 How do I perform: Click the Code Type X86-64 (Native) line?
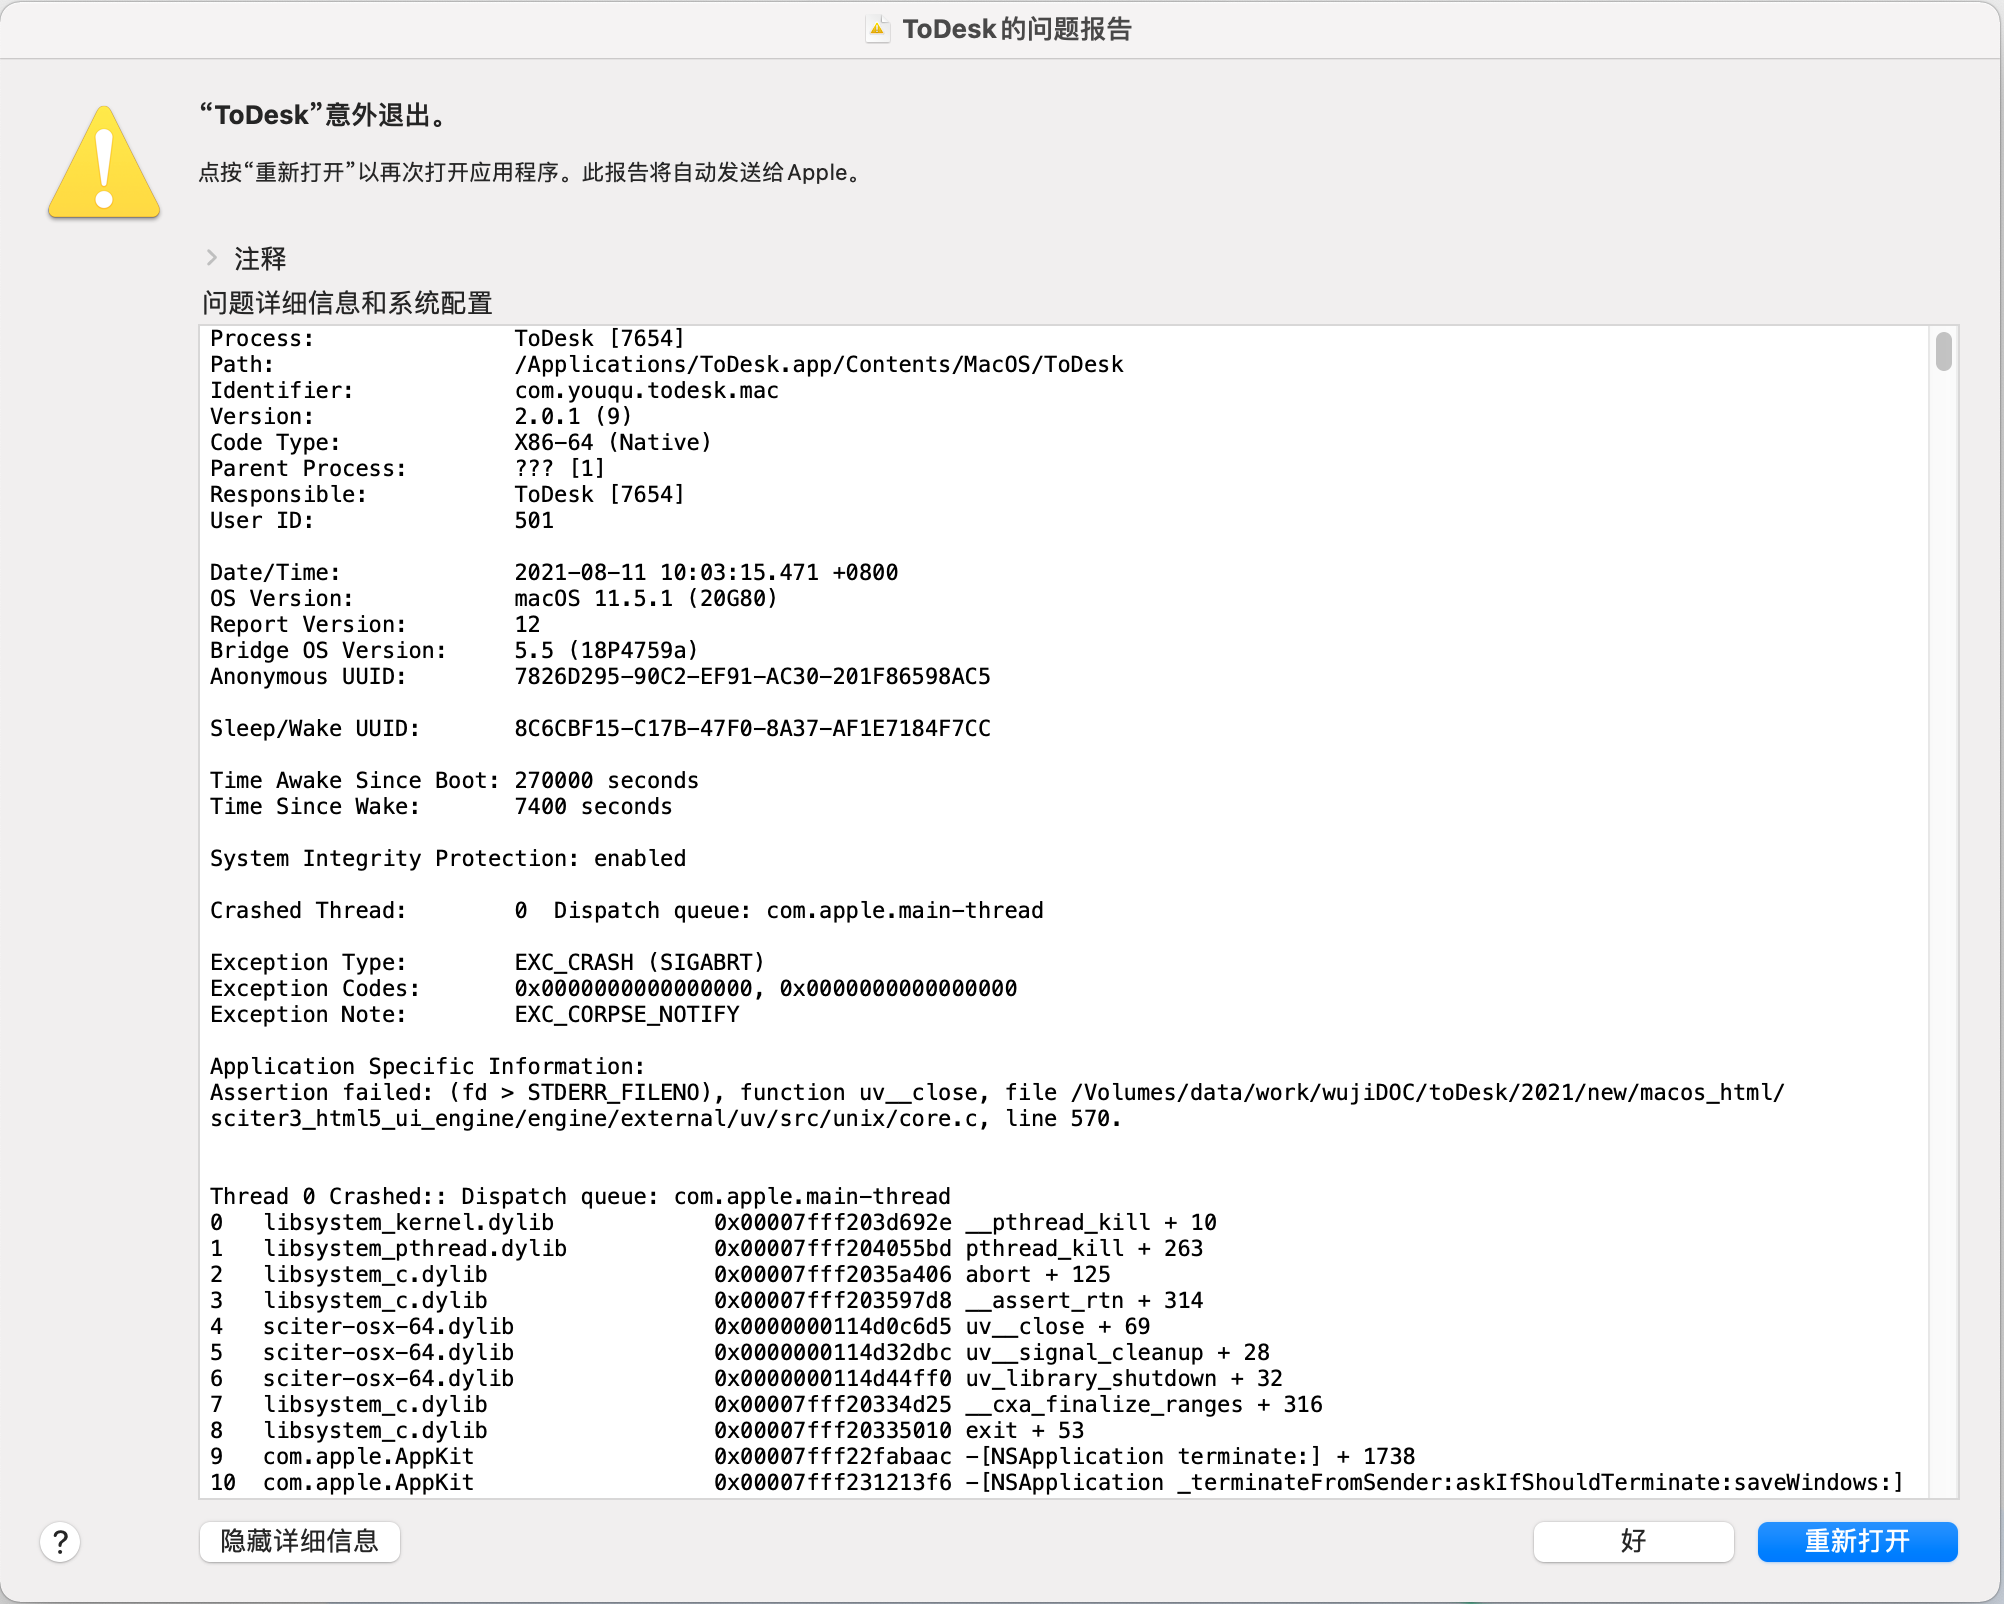pyautogui.click(x=461, y=442)
